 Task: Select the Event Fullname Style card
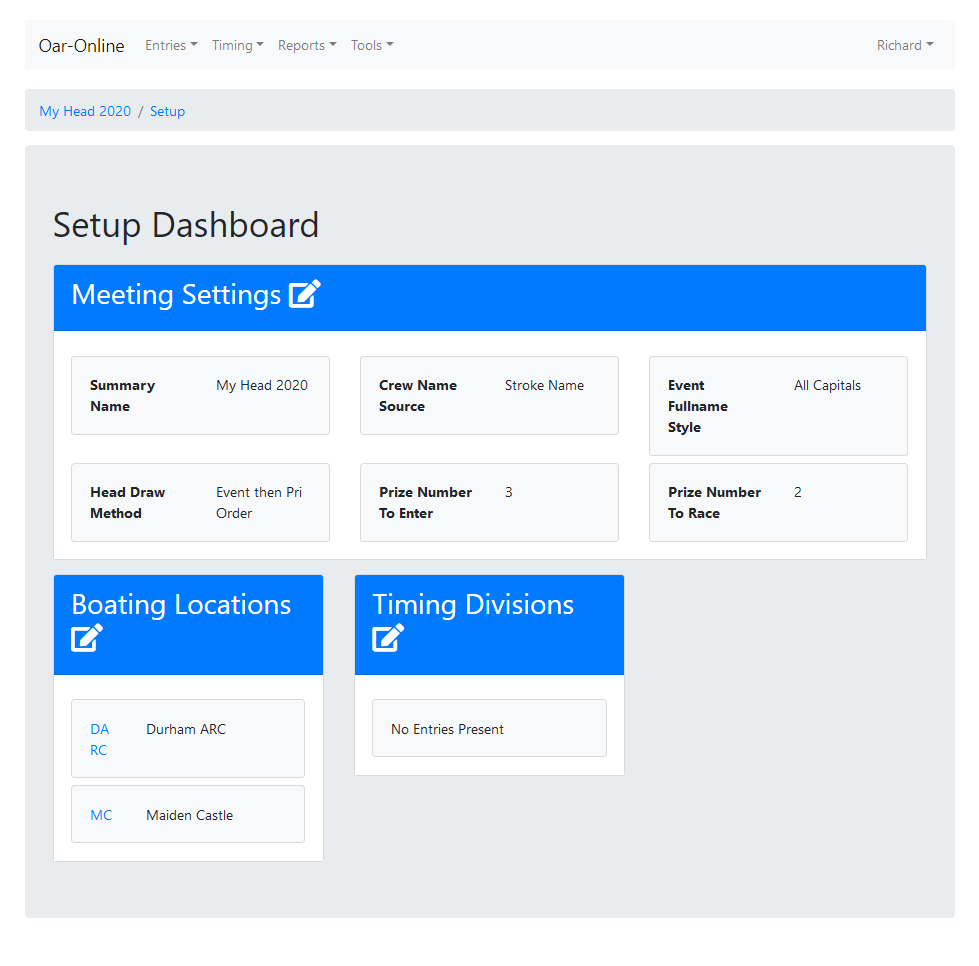(x=777, y=406)
